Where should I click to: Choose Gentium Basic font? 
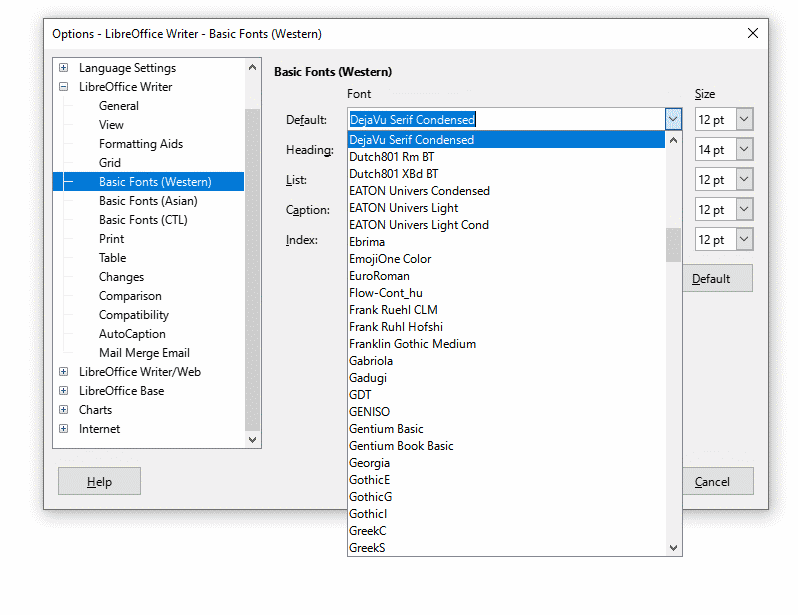(x=506, y=429)
